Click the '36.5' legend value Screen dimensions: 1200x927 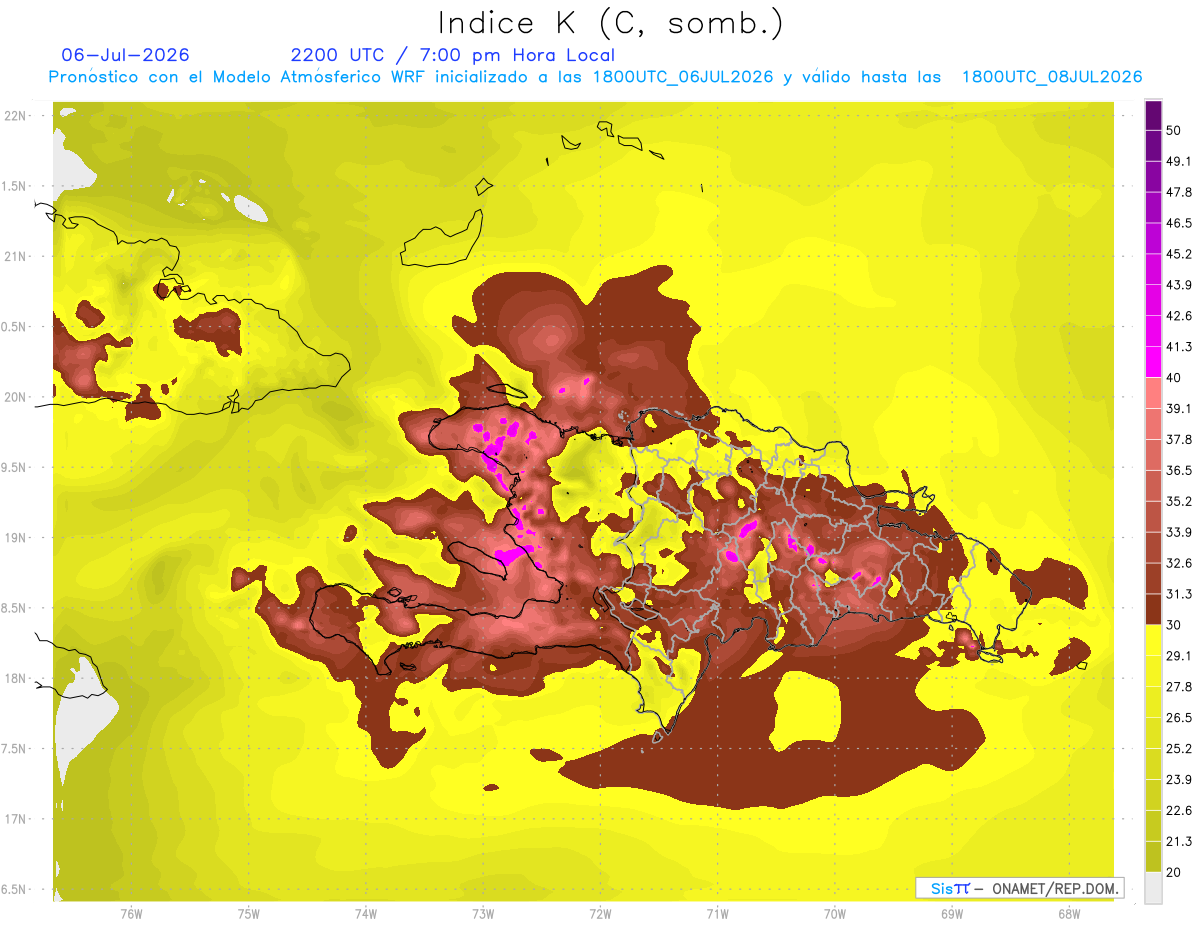(x=1179, y=470)
